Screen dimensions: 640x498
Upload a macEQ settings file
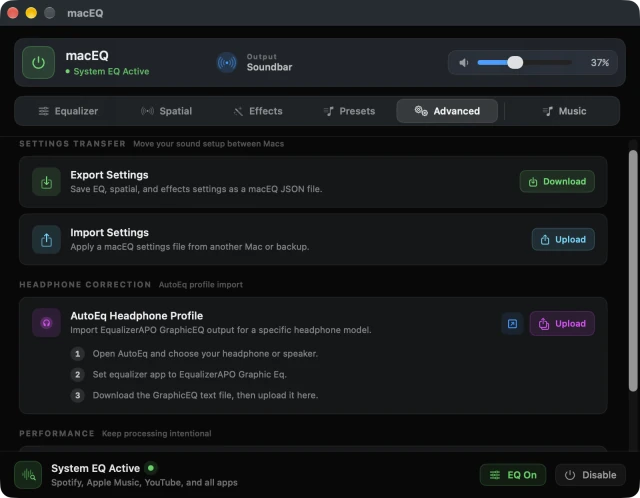[563, 240]
